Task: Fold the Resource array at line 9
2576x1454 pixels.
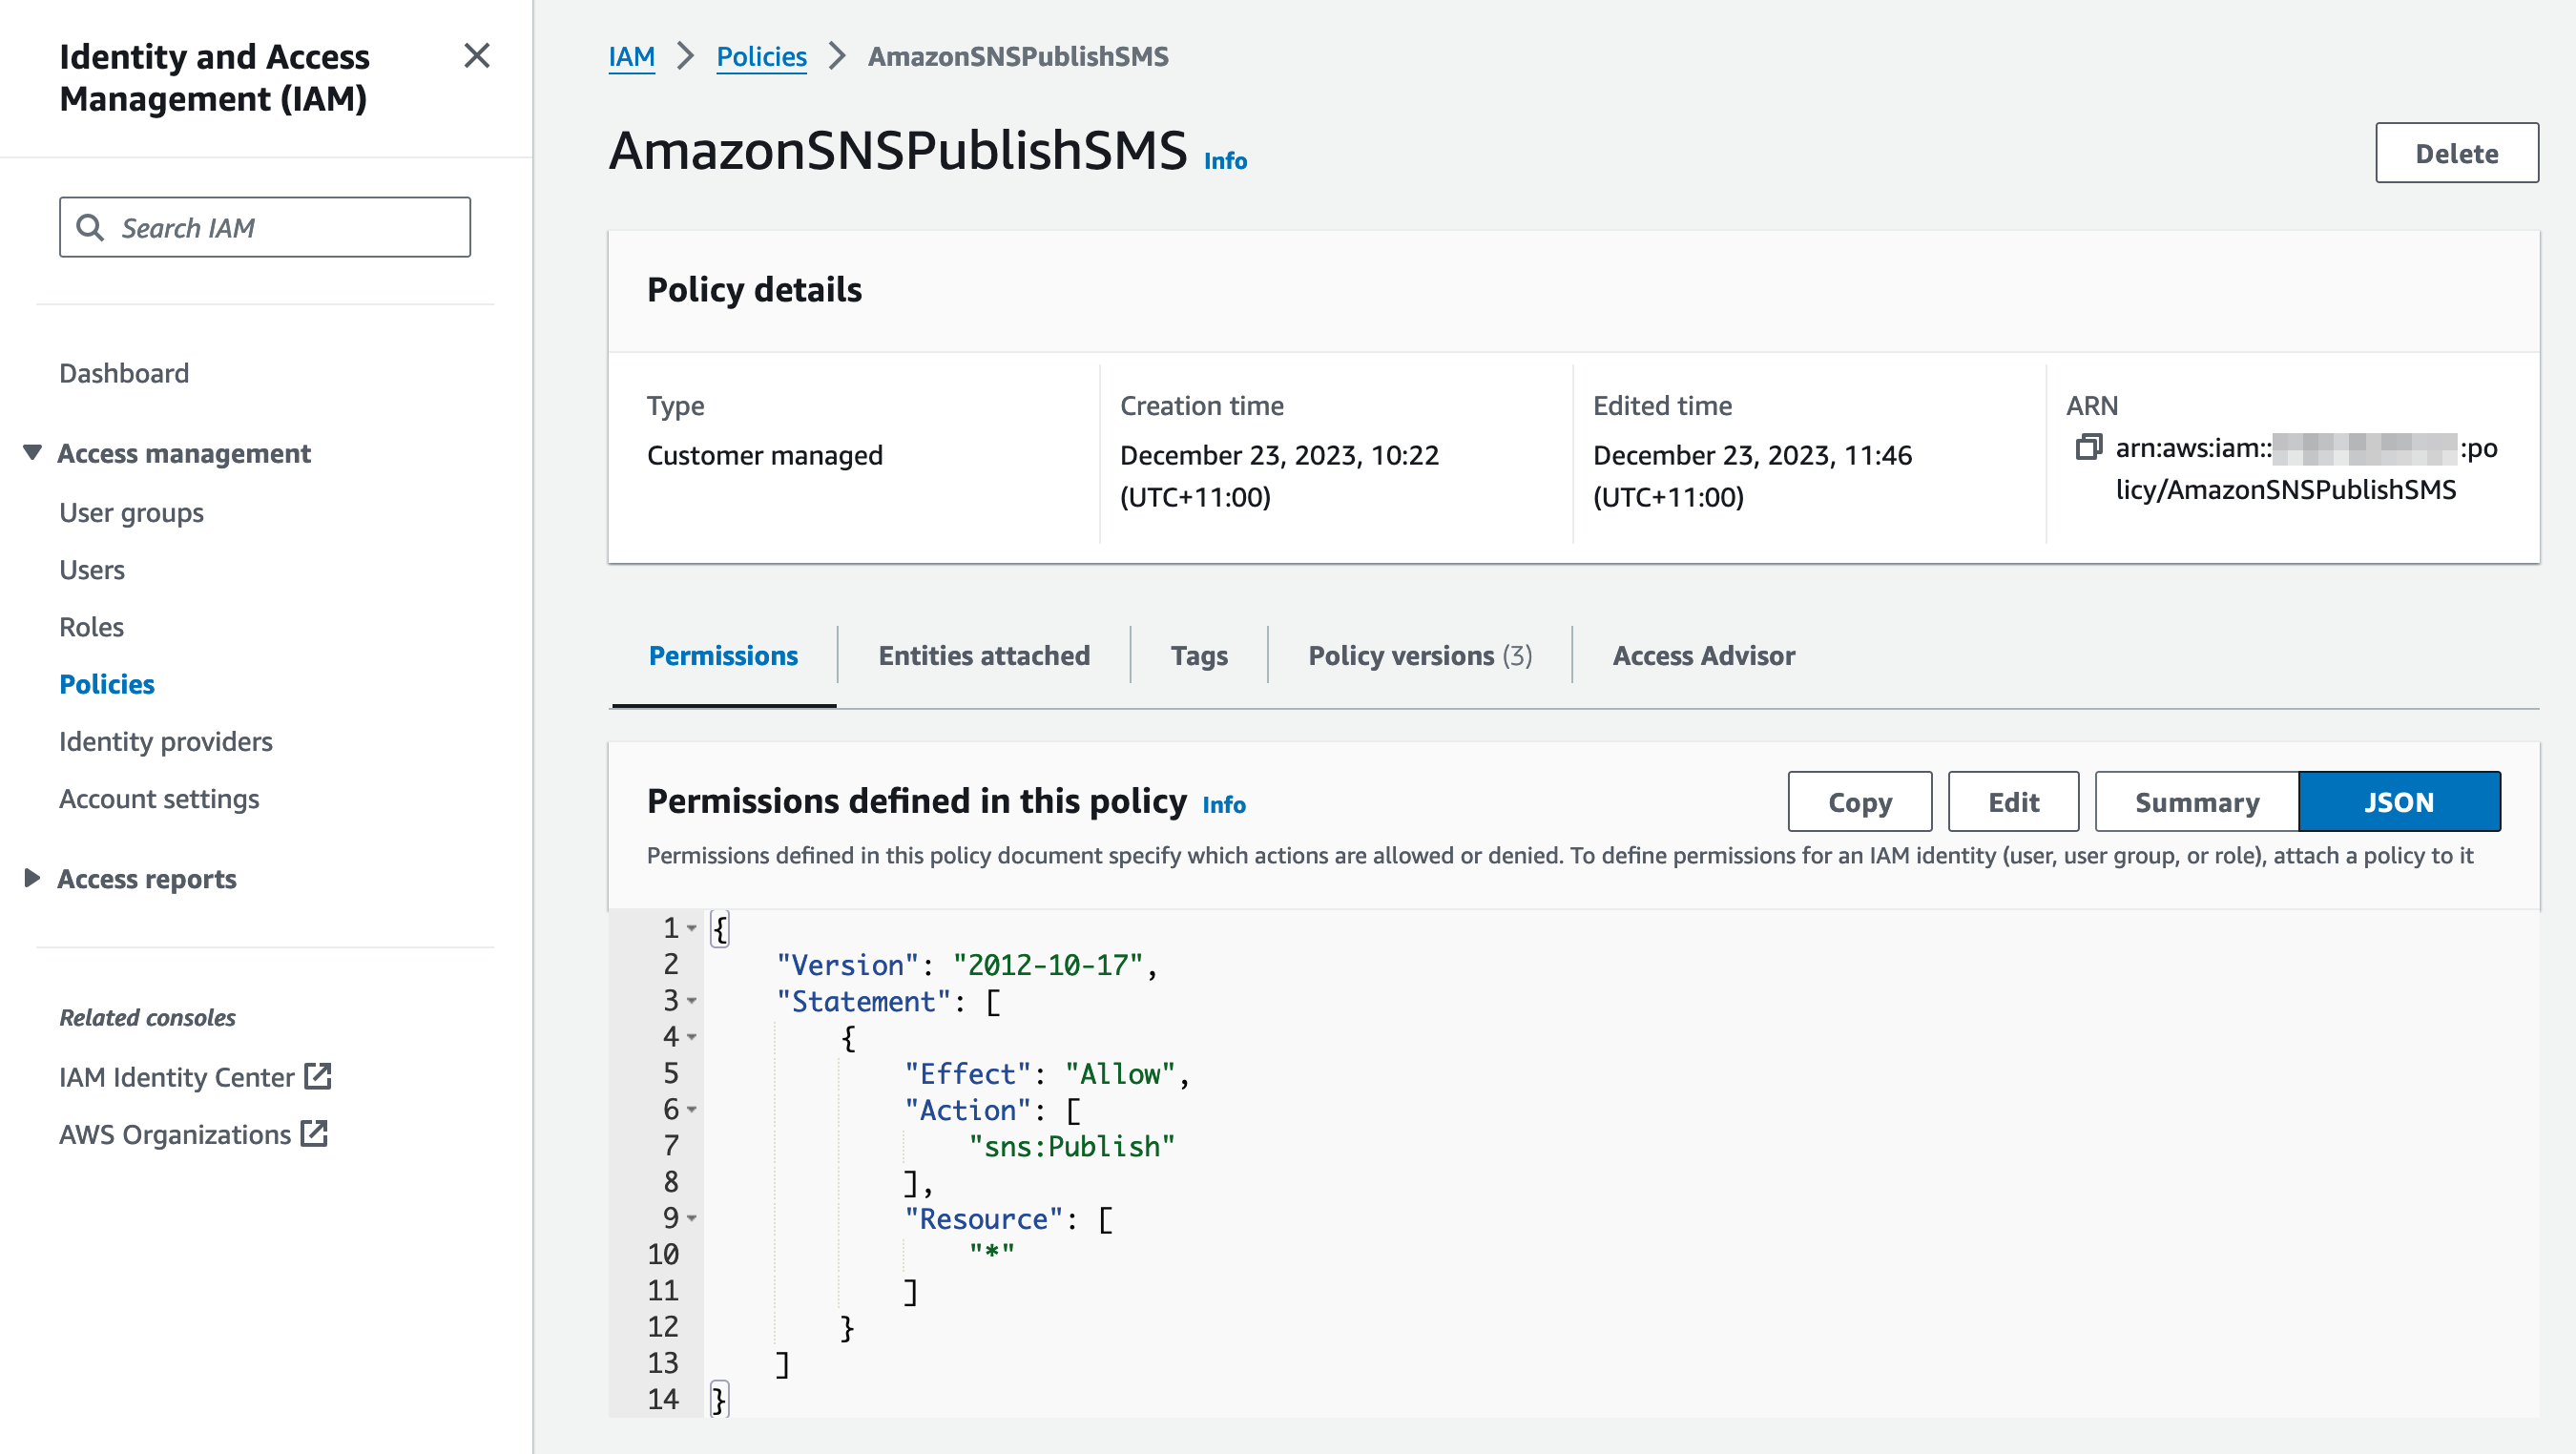Action: 691,1218
